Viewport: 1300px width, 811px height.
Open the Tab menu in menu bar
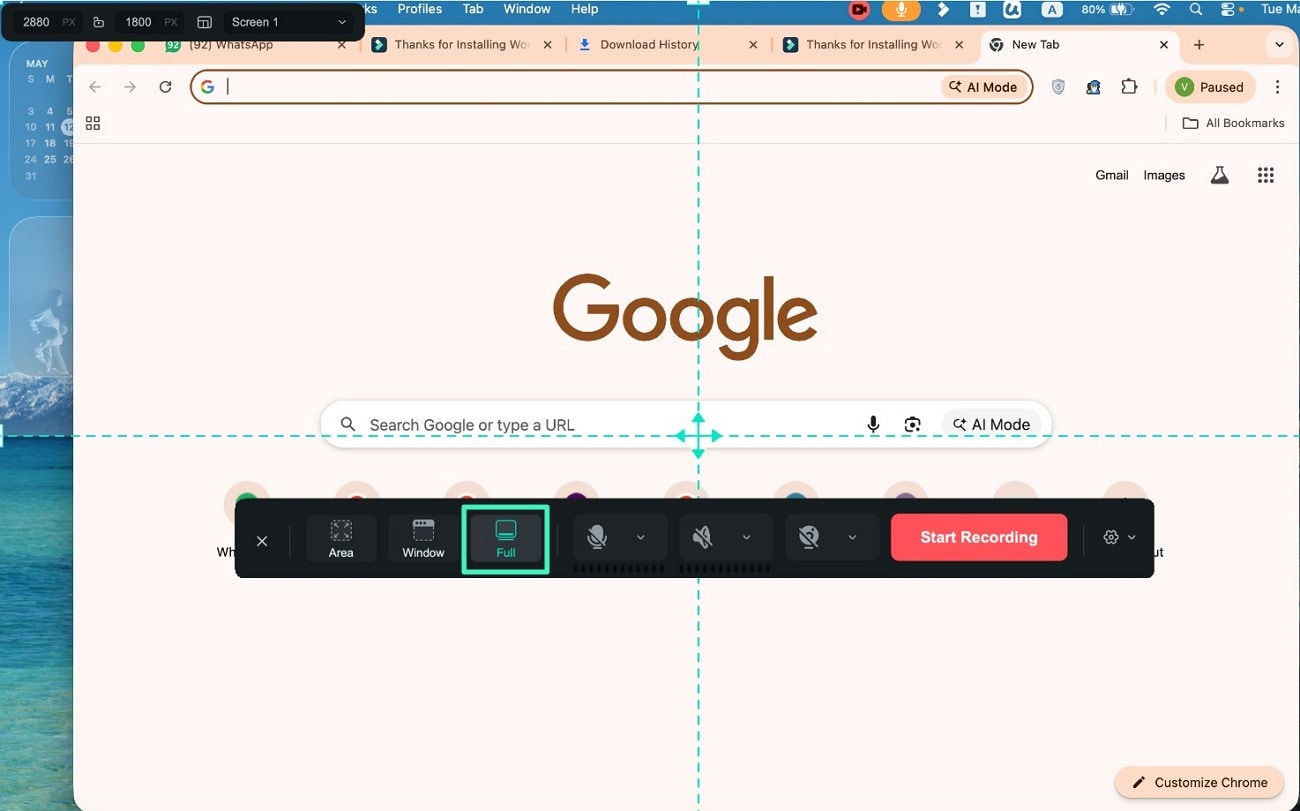tap(473, 9)
